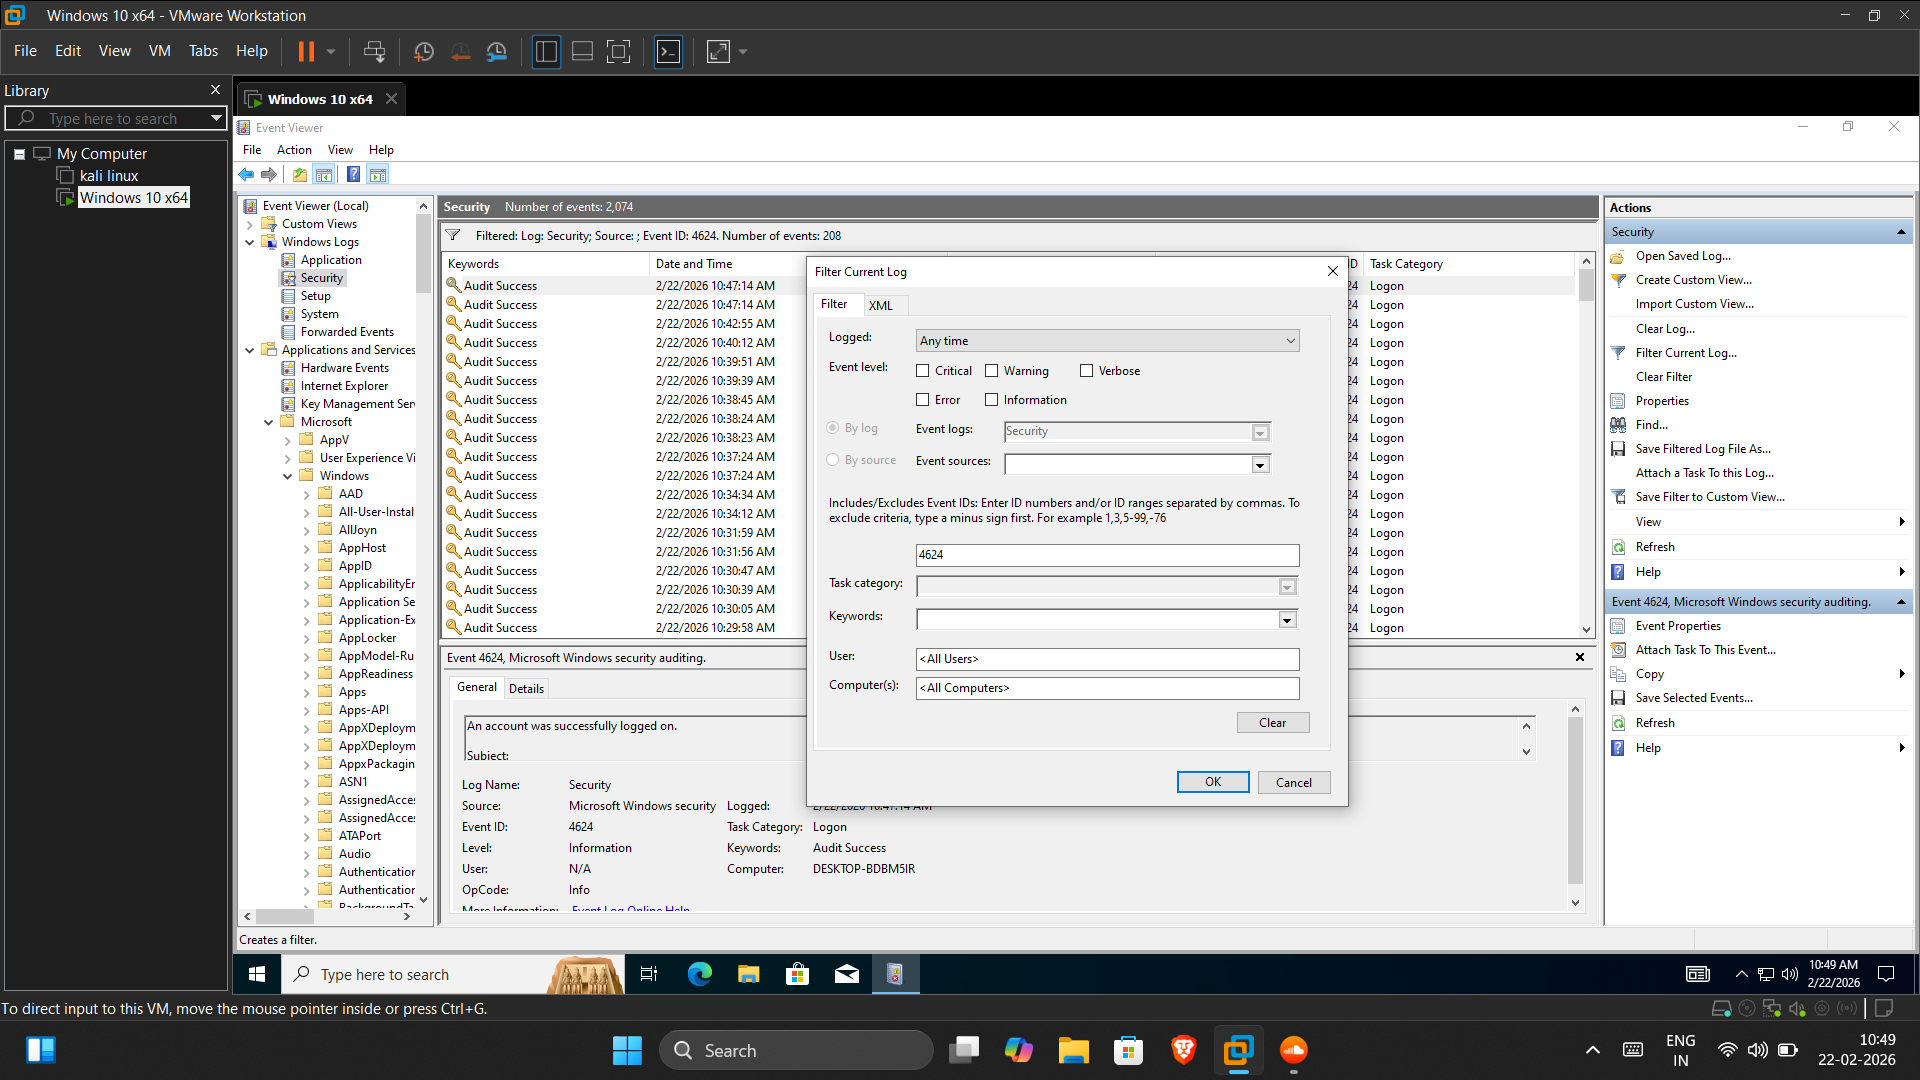The width and height of the screenshot is (1920, 1080).
Task: Click Save Filter to Custom View action
Action: pos(1710,497)
